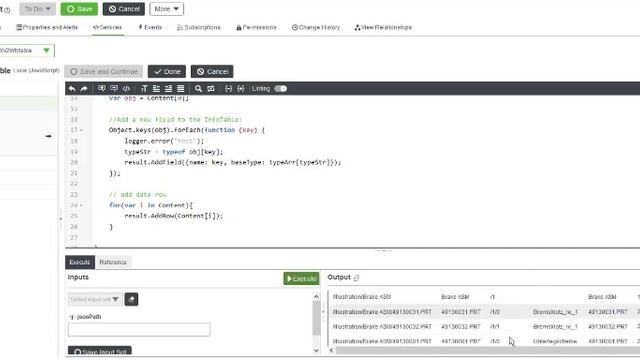Open the Subscriptions tab
This screenshot has width=640, height=360.
198,27
